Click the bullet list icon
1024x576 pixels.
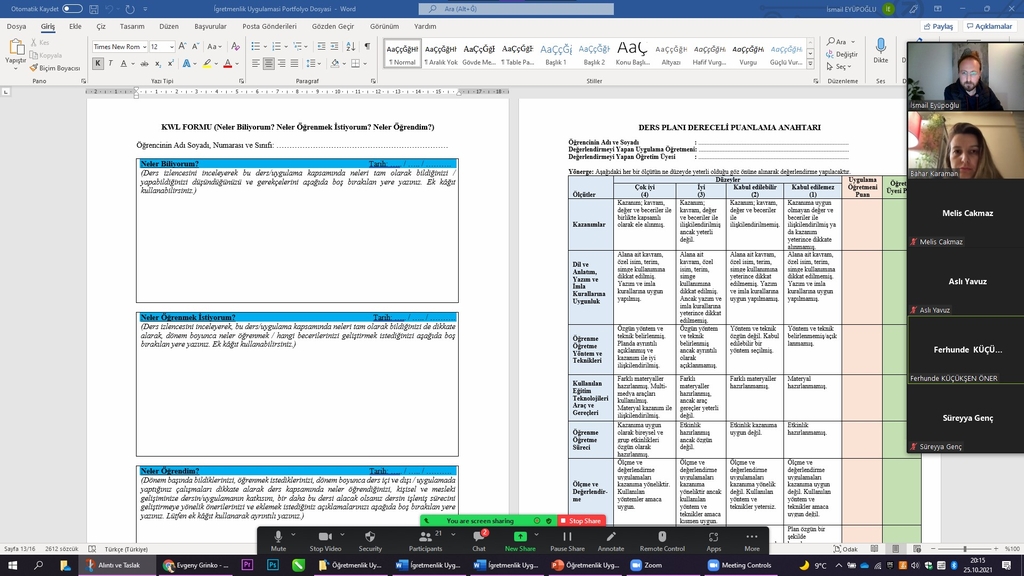point(255,46)
